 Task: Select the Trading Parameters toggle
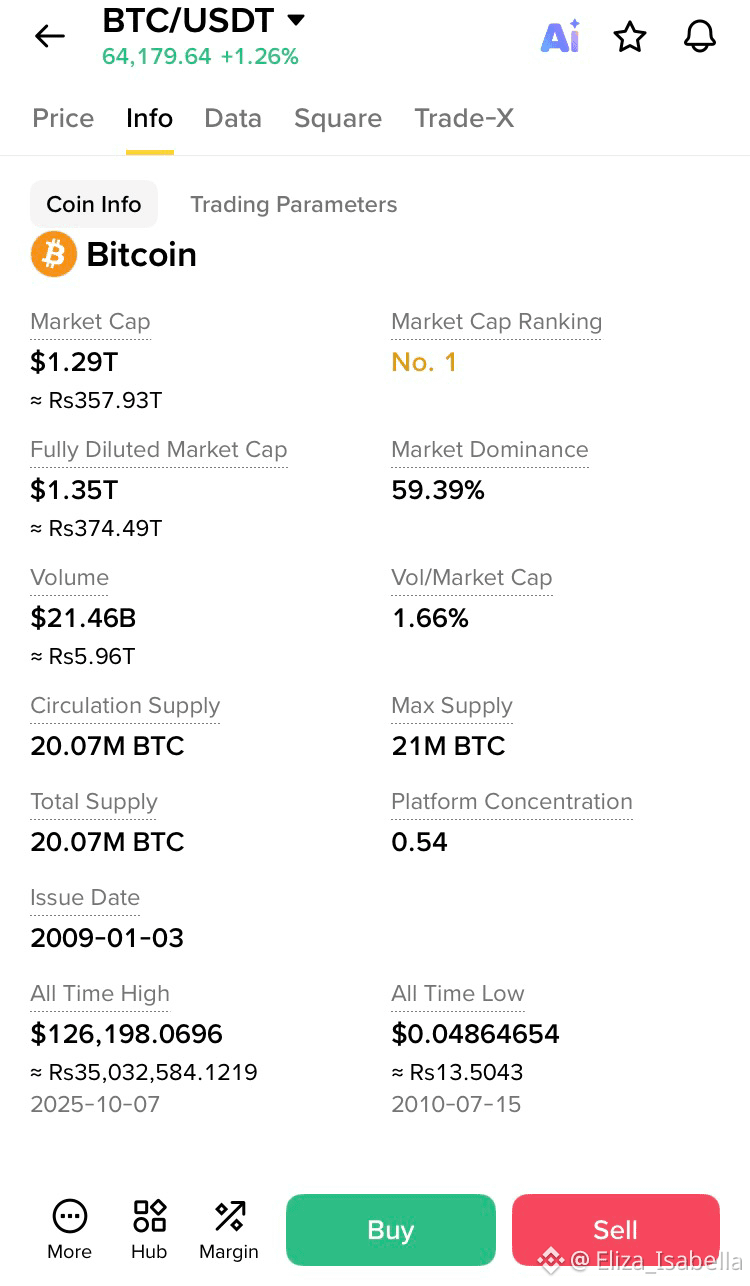pyautogui.click(x=294, y=204)
